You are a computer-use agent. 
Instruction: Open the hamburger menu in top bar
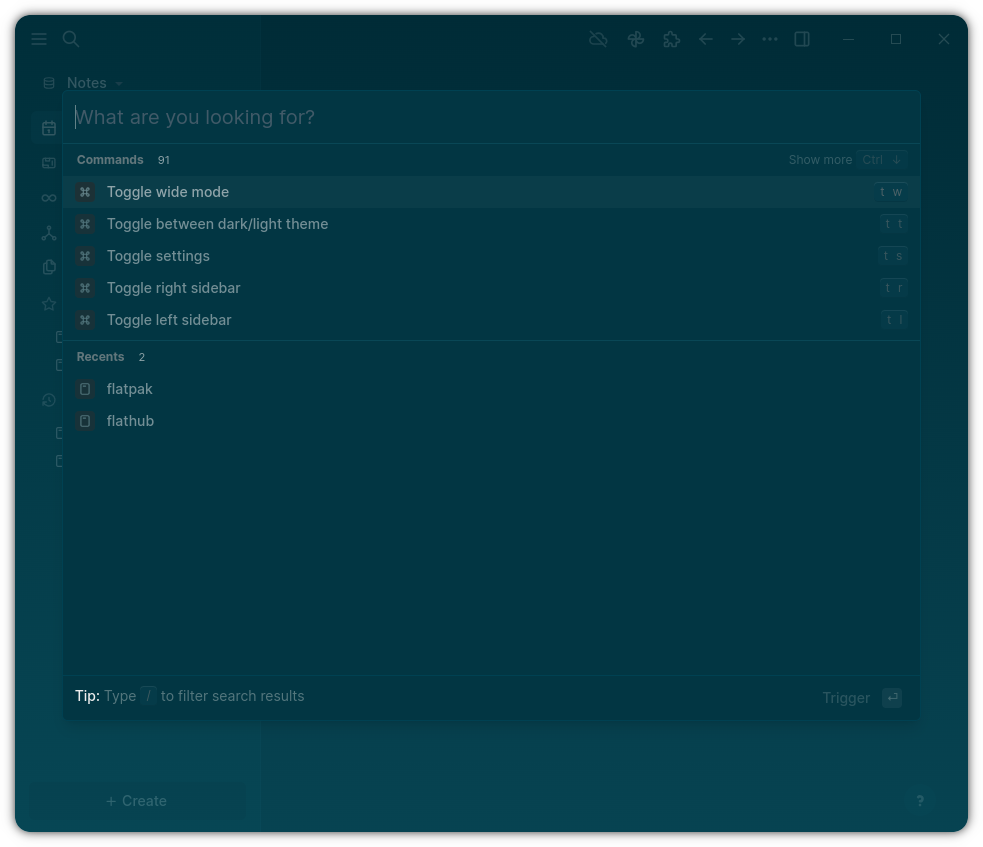(x=39, y=39)
